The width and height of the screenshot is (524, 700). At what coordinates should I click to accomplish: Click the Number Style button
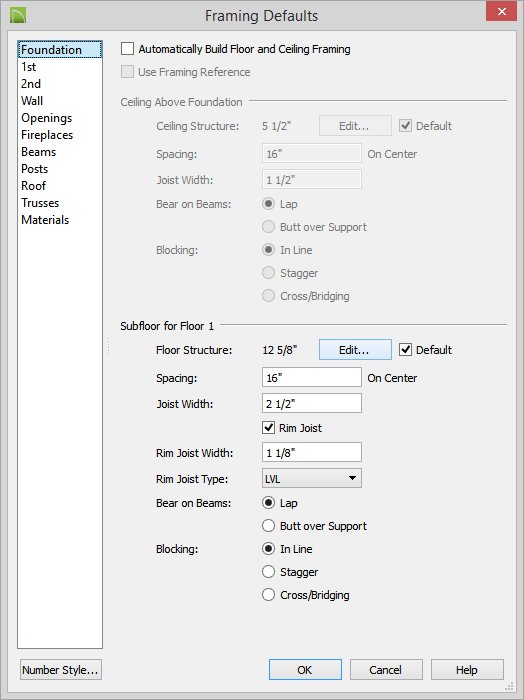click(x=61, y=670)
